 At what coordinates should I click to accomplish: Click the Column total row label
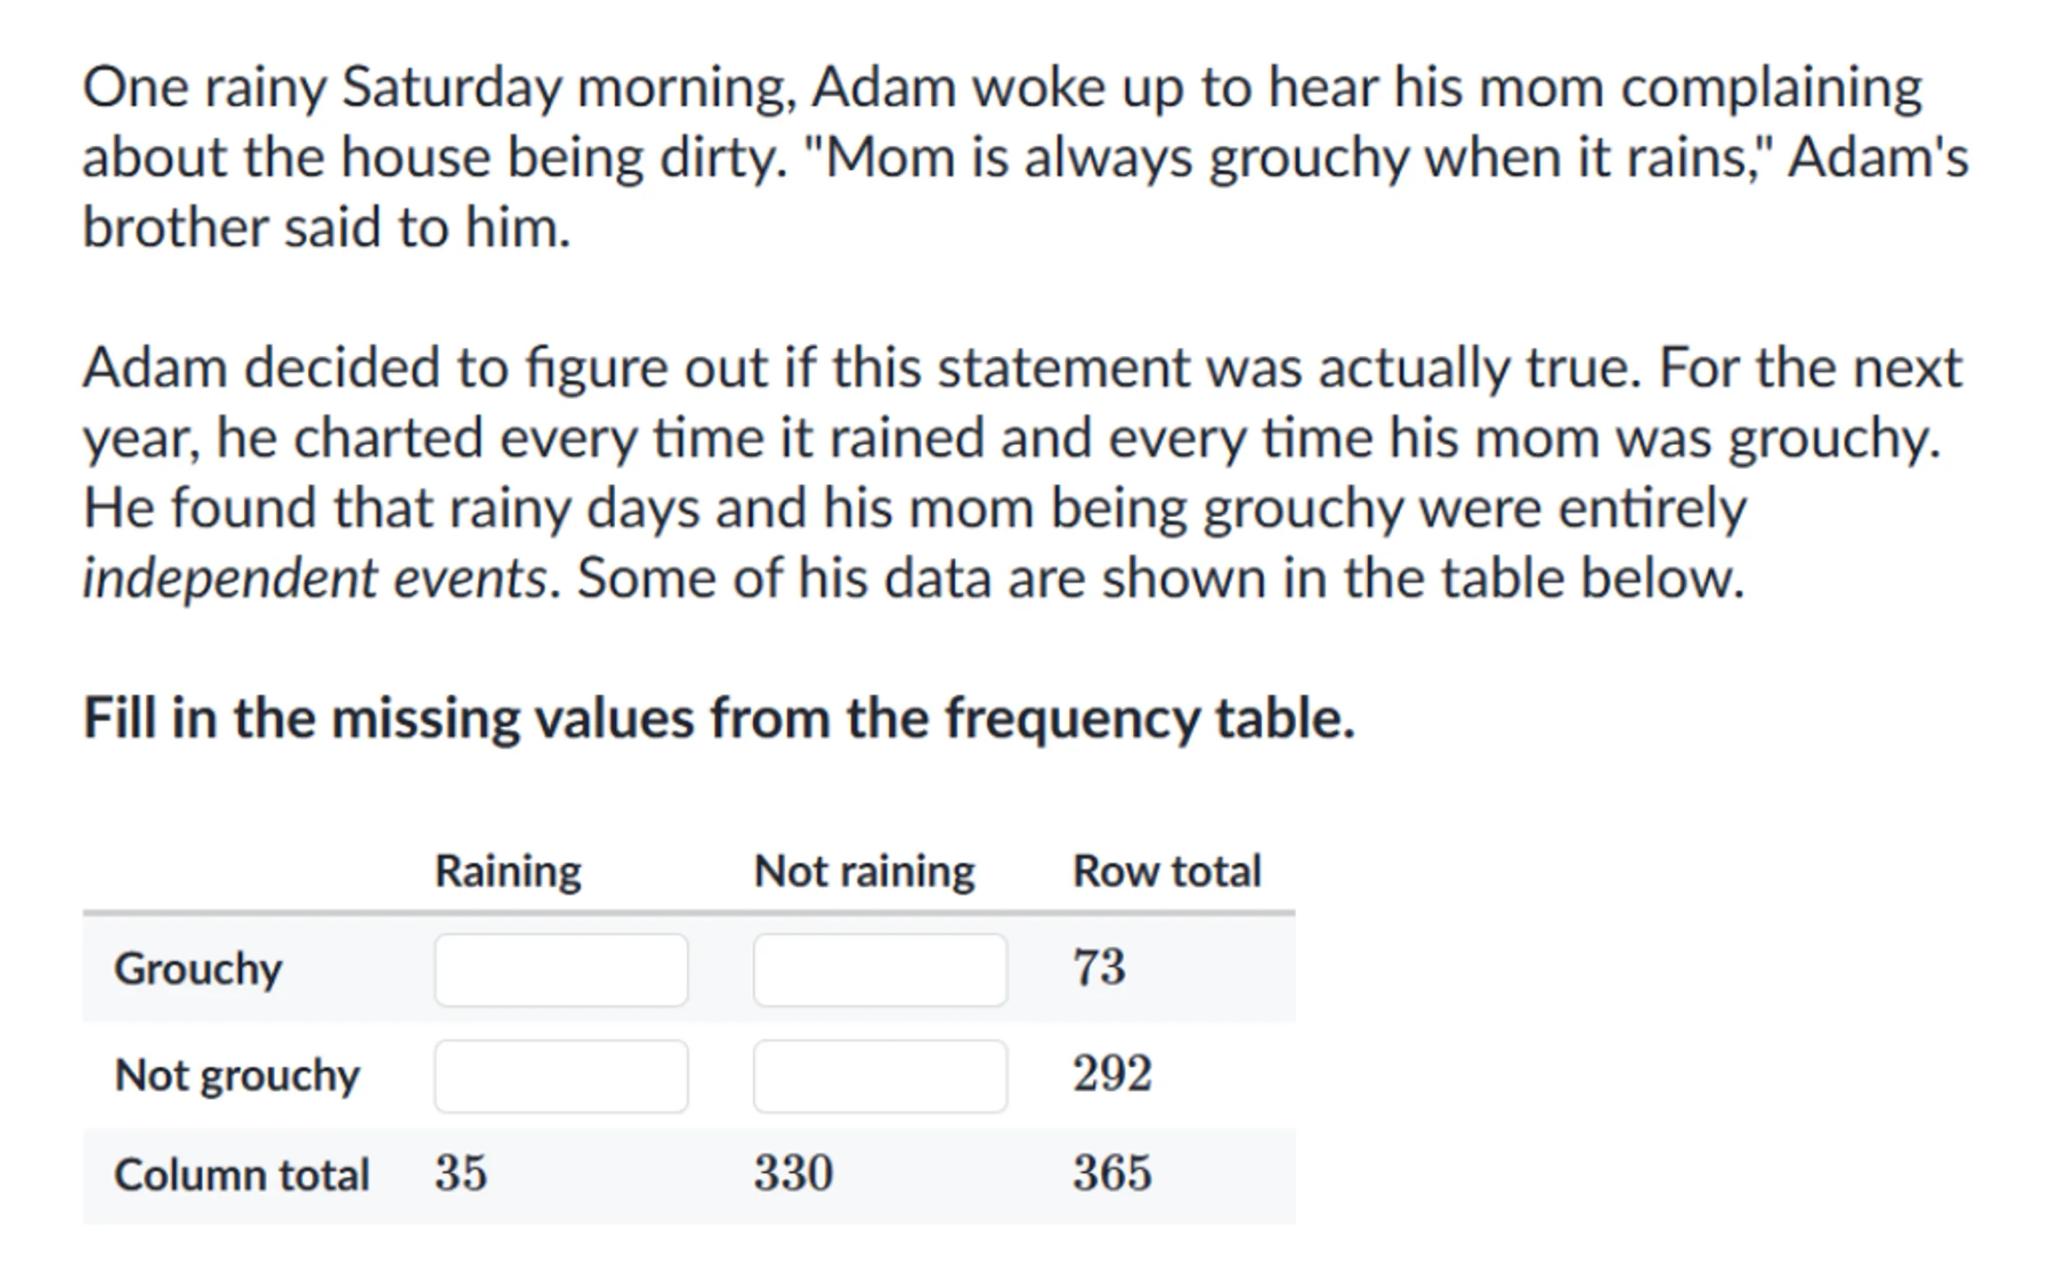tap(242, 1174)
